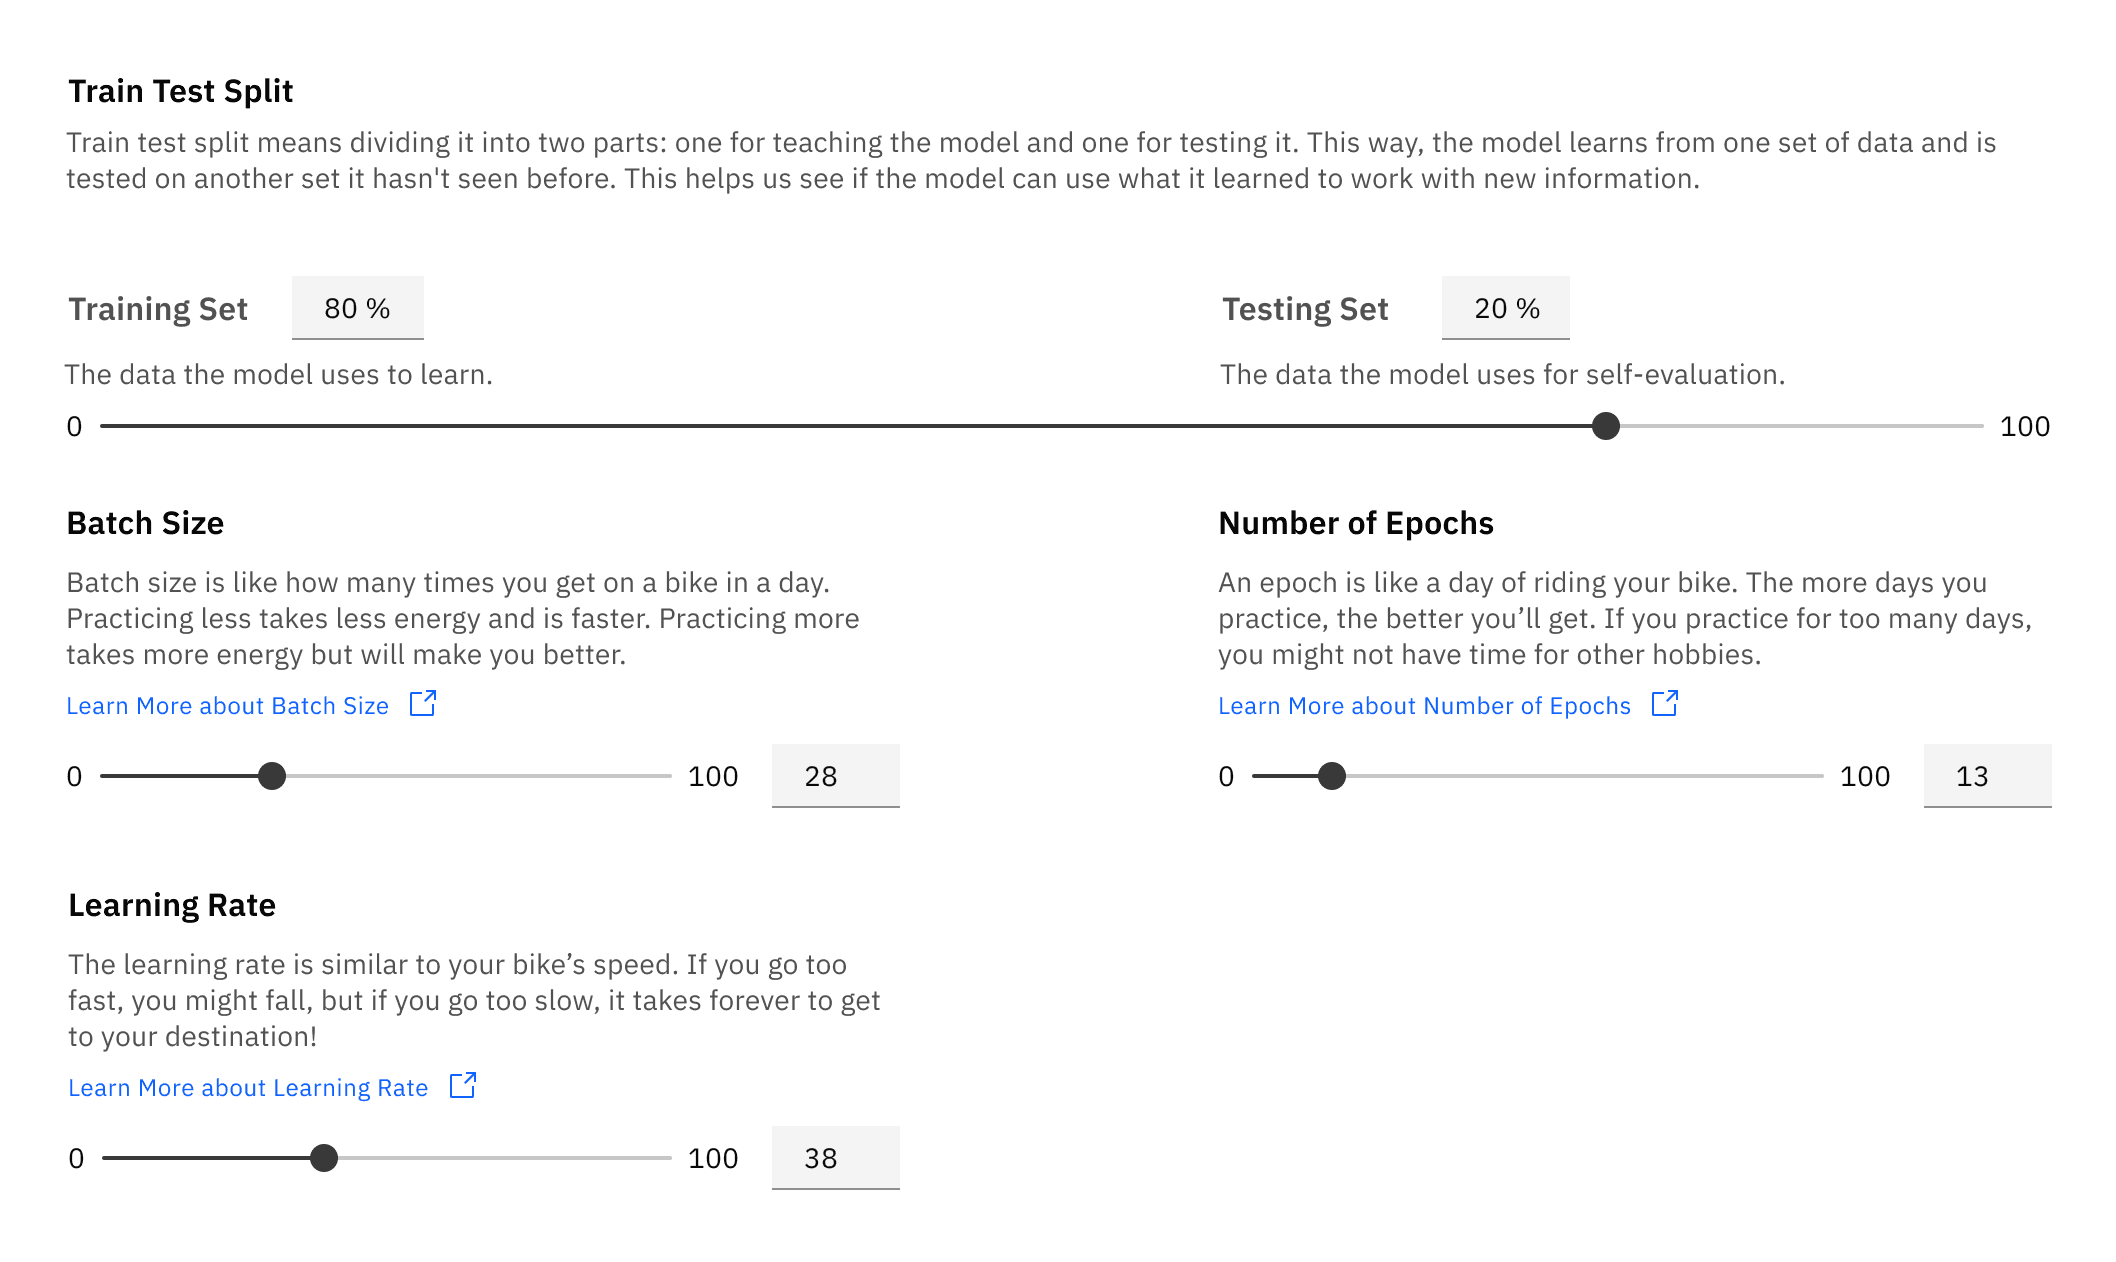Open Learn More about Learning Rate link
2116x1262 pixels.
[x=248, y=1088]
